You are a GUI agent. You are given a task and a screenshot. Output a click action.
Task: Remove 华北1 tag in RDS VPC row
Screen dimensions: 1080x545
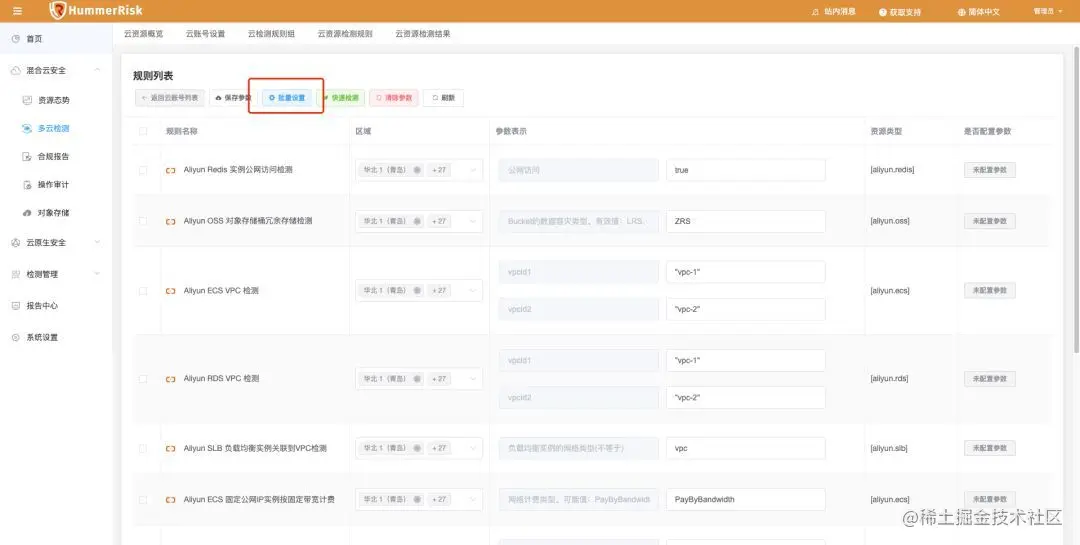417,379
